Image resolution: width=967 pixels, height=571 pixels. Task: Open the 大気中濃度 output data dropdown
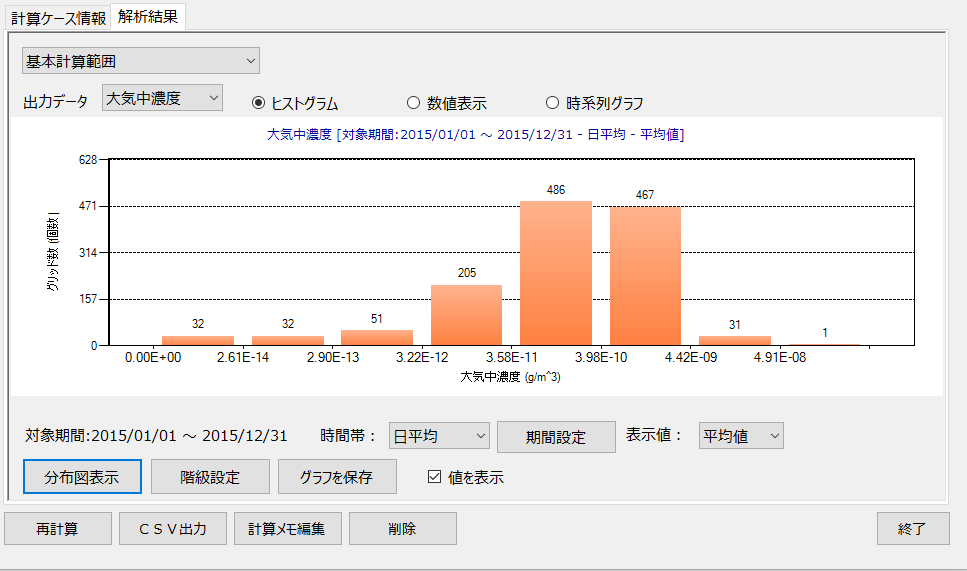[x=162, y=98]
